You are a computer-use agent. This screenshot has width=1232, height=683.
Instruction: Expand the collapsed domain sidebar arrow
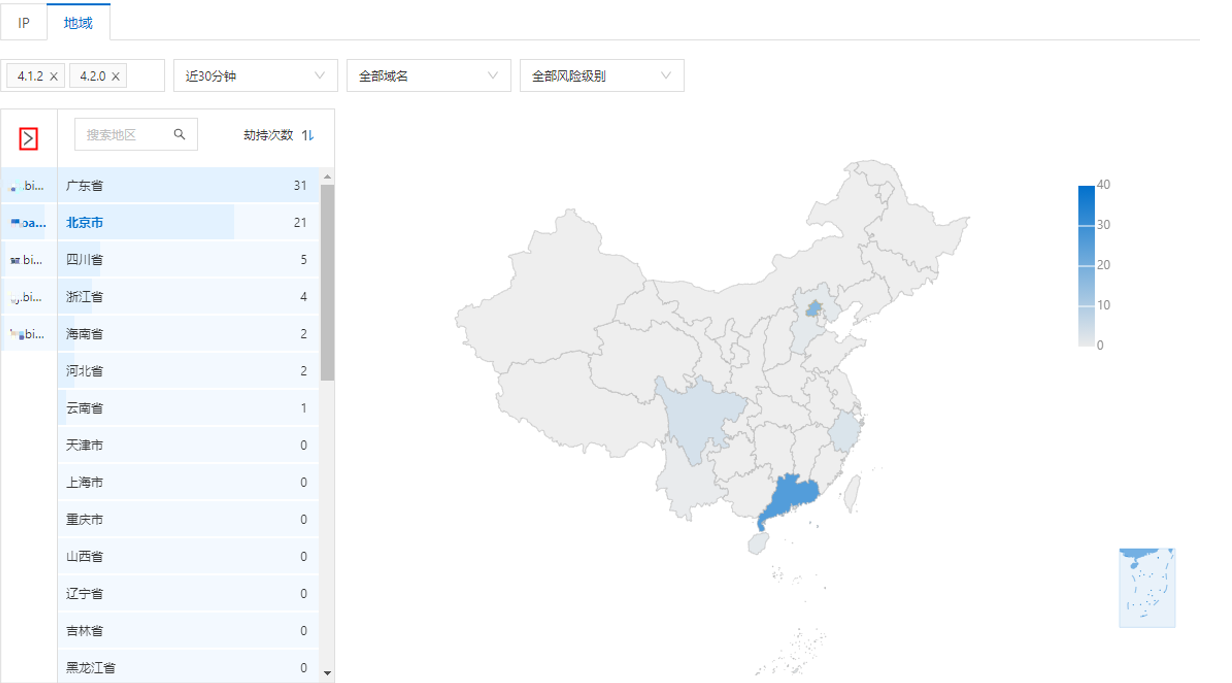[28, 138]
